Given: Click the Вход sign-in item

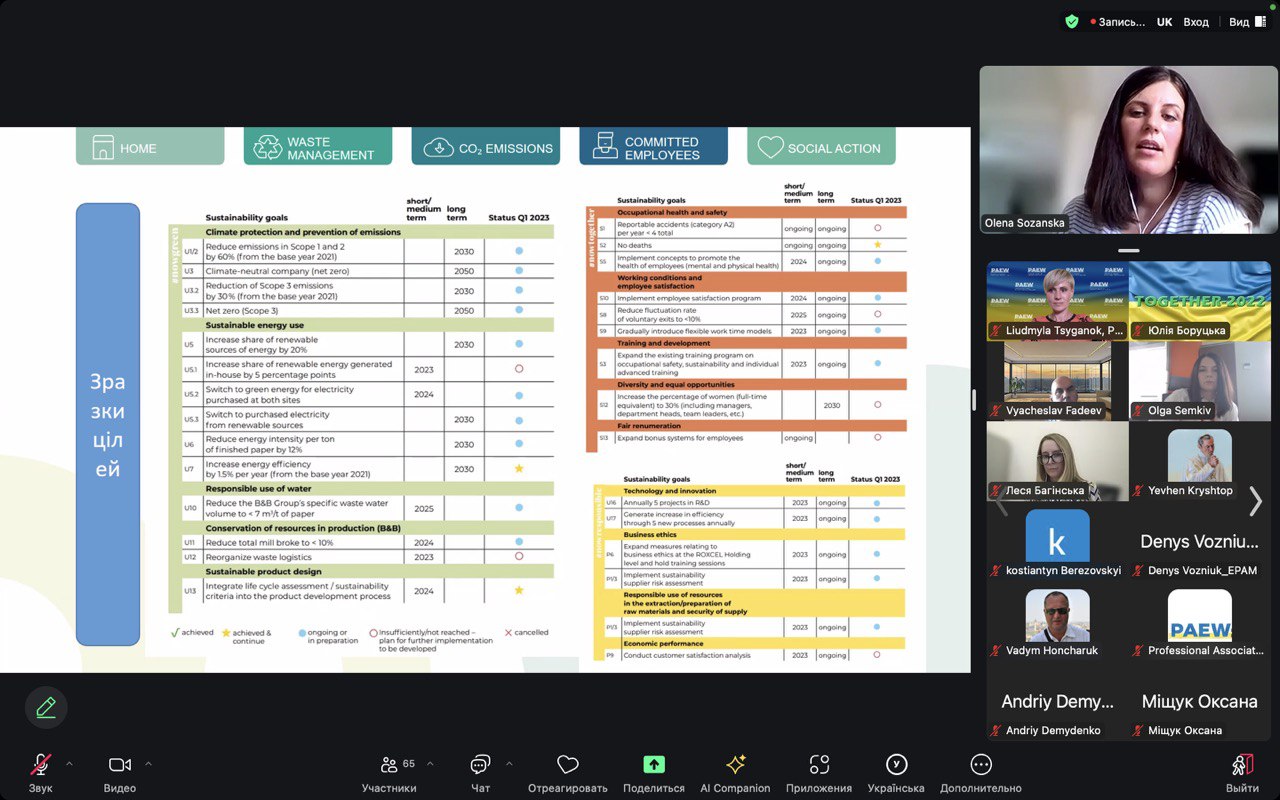Looking at the screenshot, I should click(1196, 22).
